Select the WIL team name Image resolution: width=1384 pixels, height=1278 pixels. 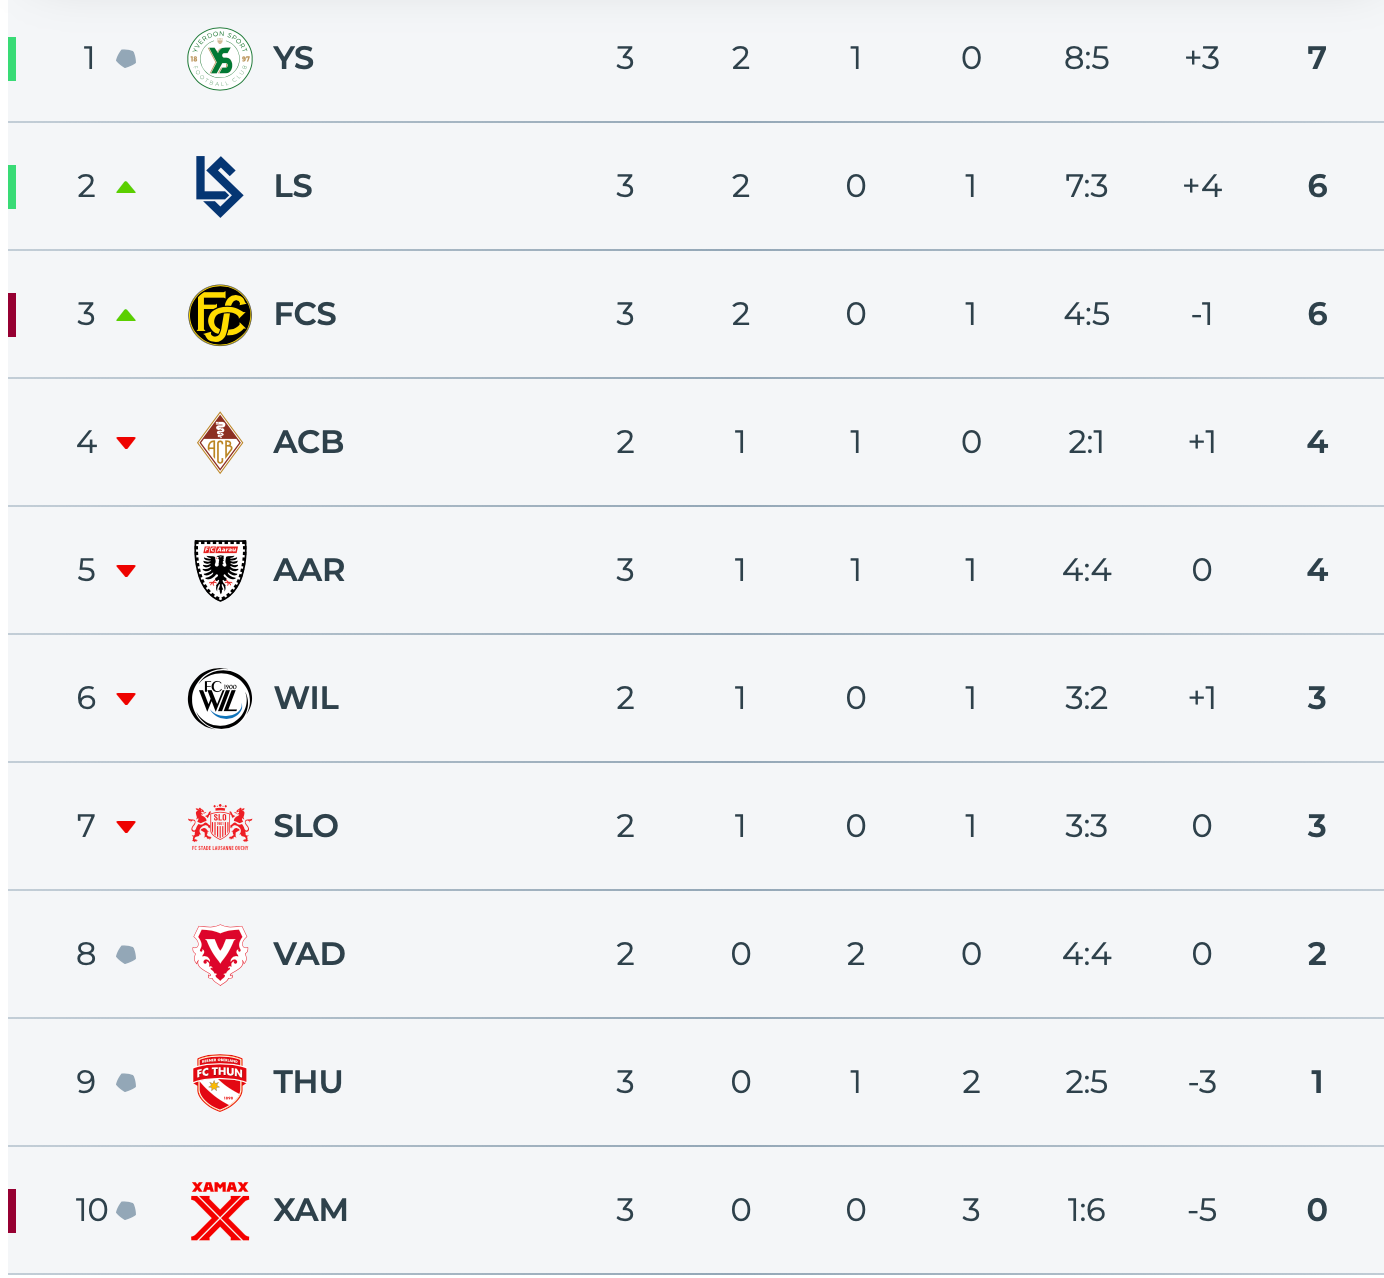[306, 699]
